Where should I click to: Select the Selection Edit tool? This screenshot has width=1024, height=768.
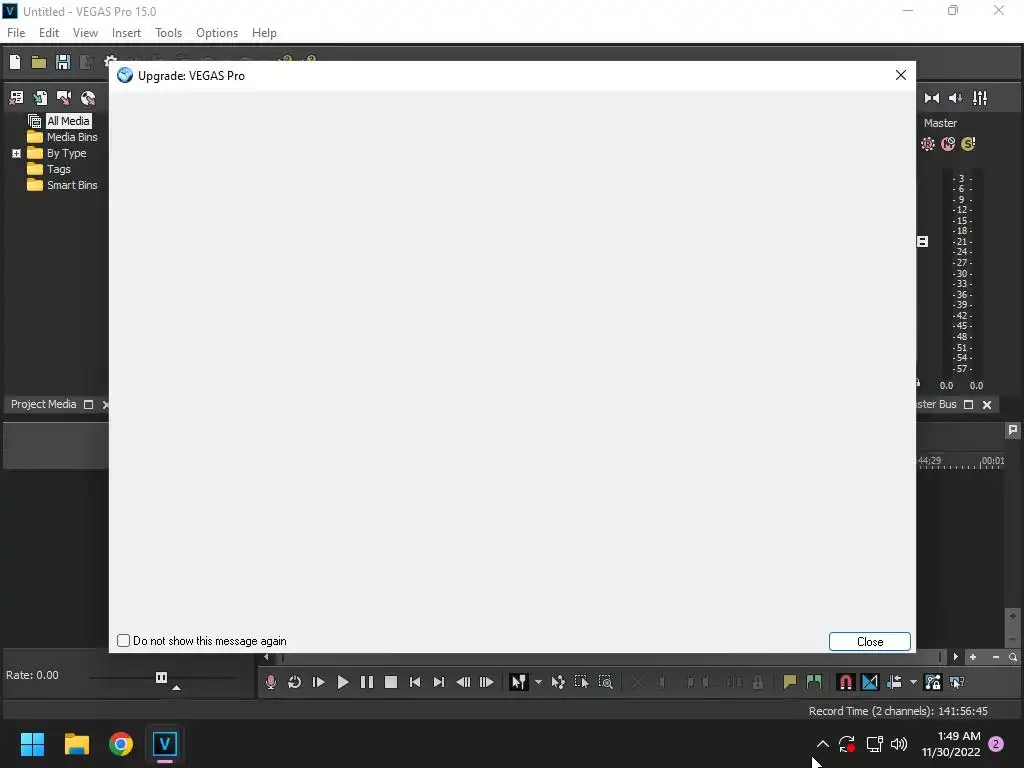(581, 682)
